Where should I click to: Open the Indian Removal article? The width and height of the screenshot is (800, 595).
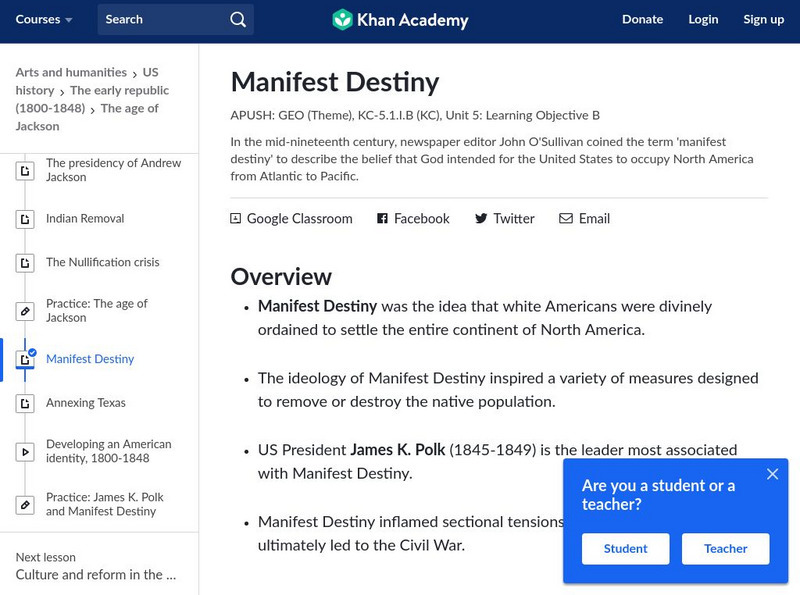tap(85, 218)
